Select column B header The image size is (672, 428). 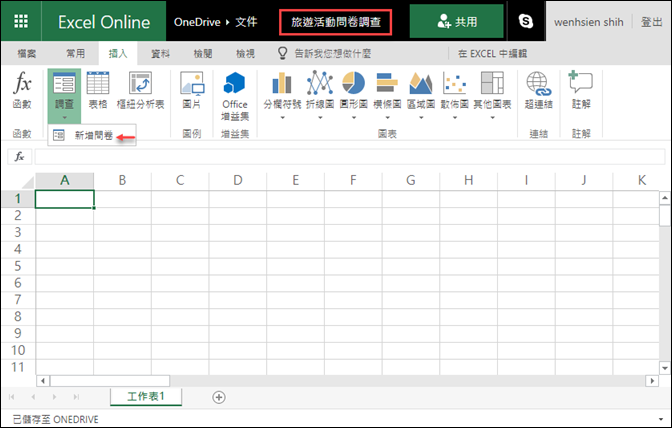pyautogui.click(x=122, y=180)
